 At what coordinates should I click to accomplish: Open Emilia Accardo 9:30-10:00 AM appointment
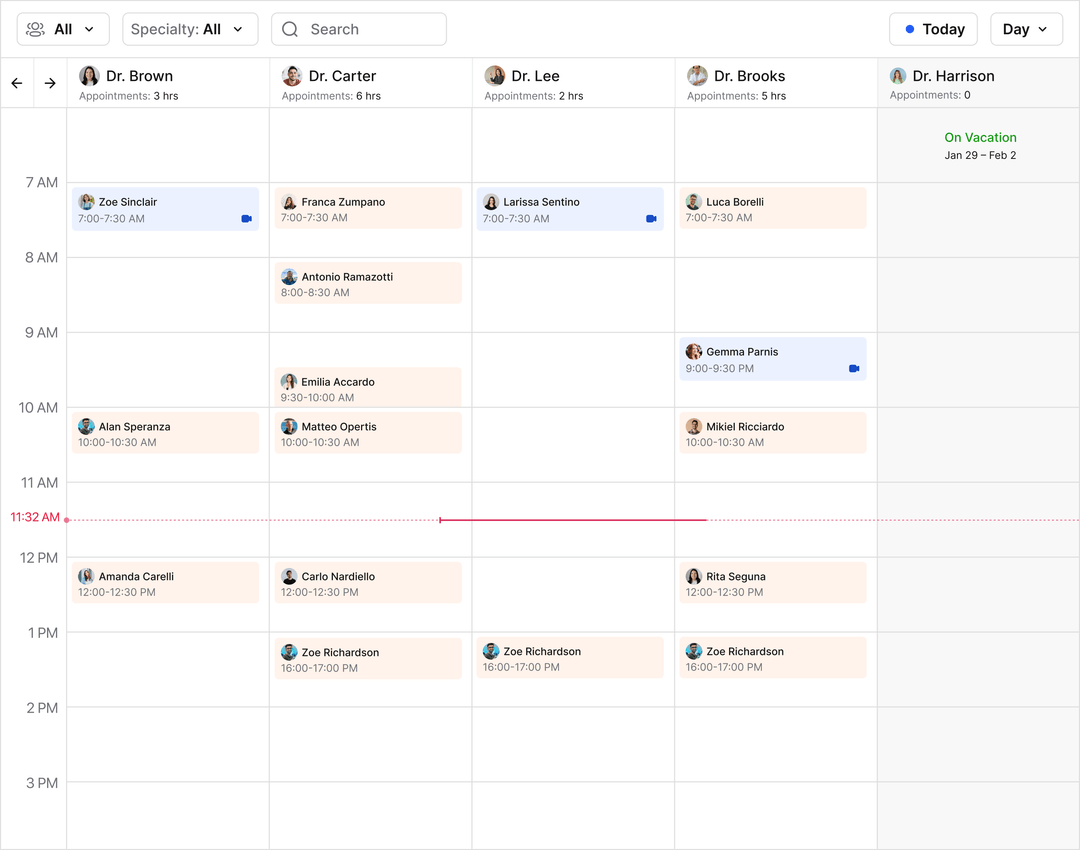(368, 387)
